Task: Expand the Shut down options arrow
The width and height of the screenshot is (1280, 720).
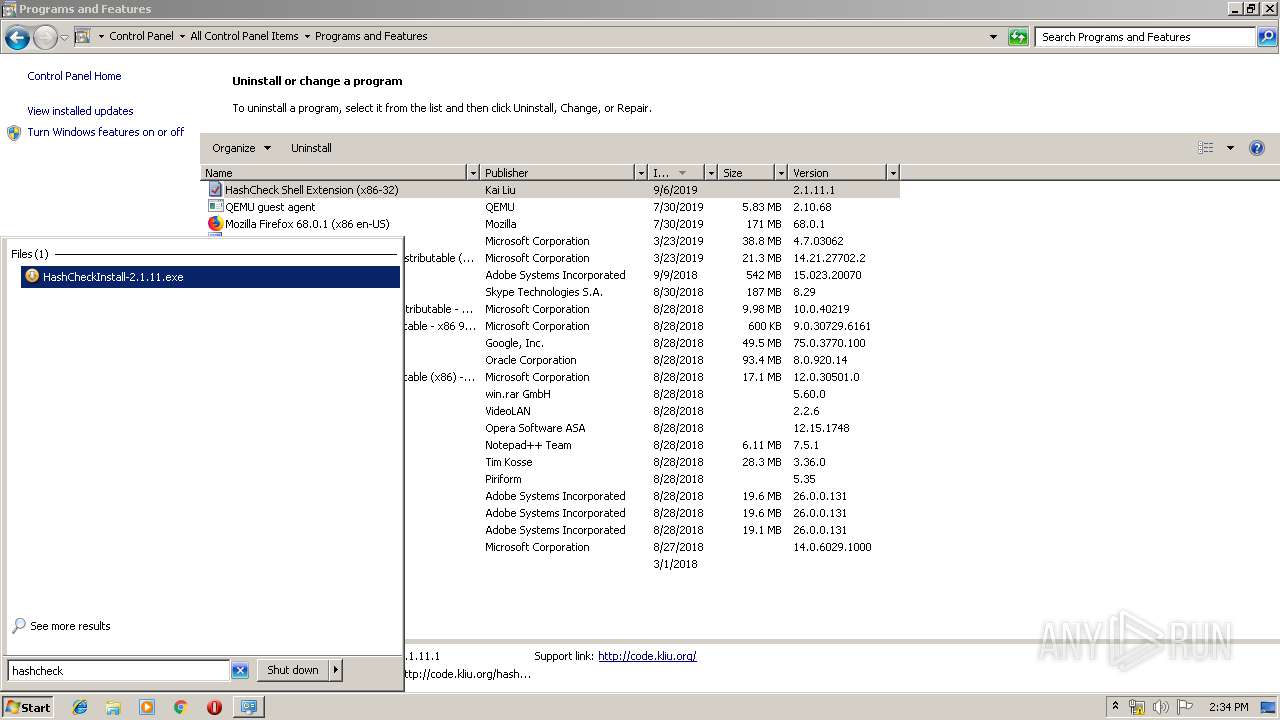Action: [336, 670]
